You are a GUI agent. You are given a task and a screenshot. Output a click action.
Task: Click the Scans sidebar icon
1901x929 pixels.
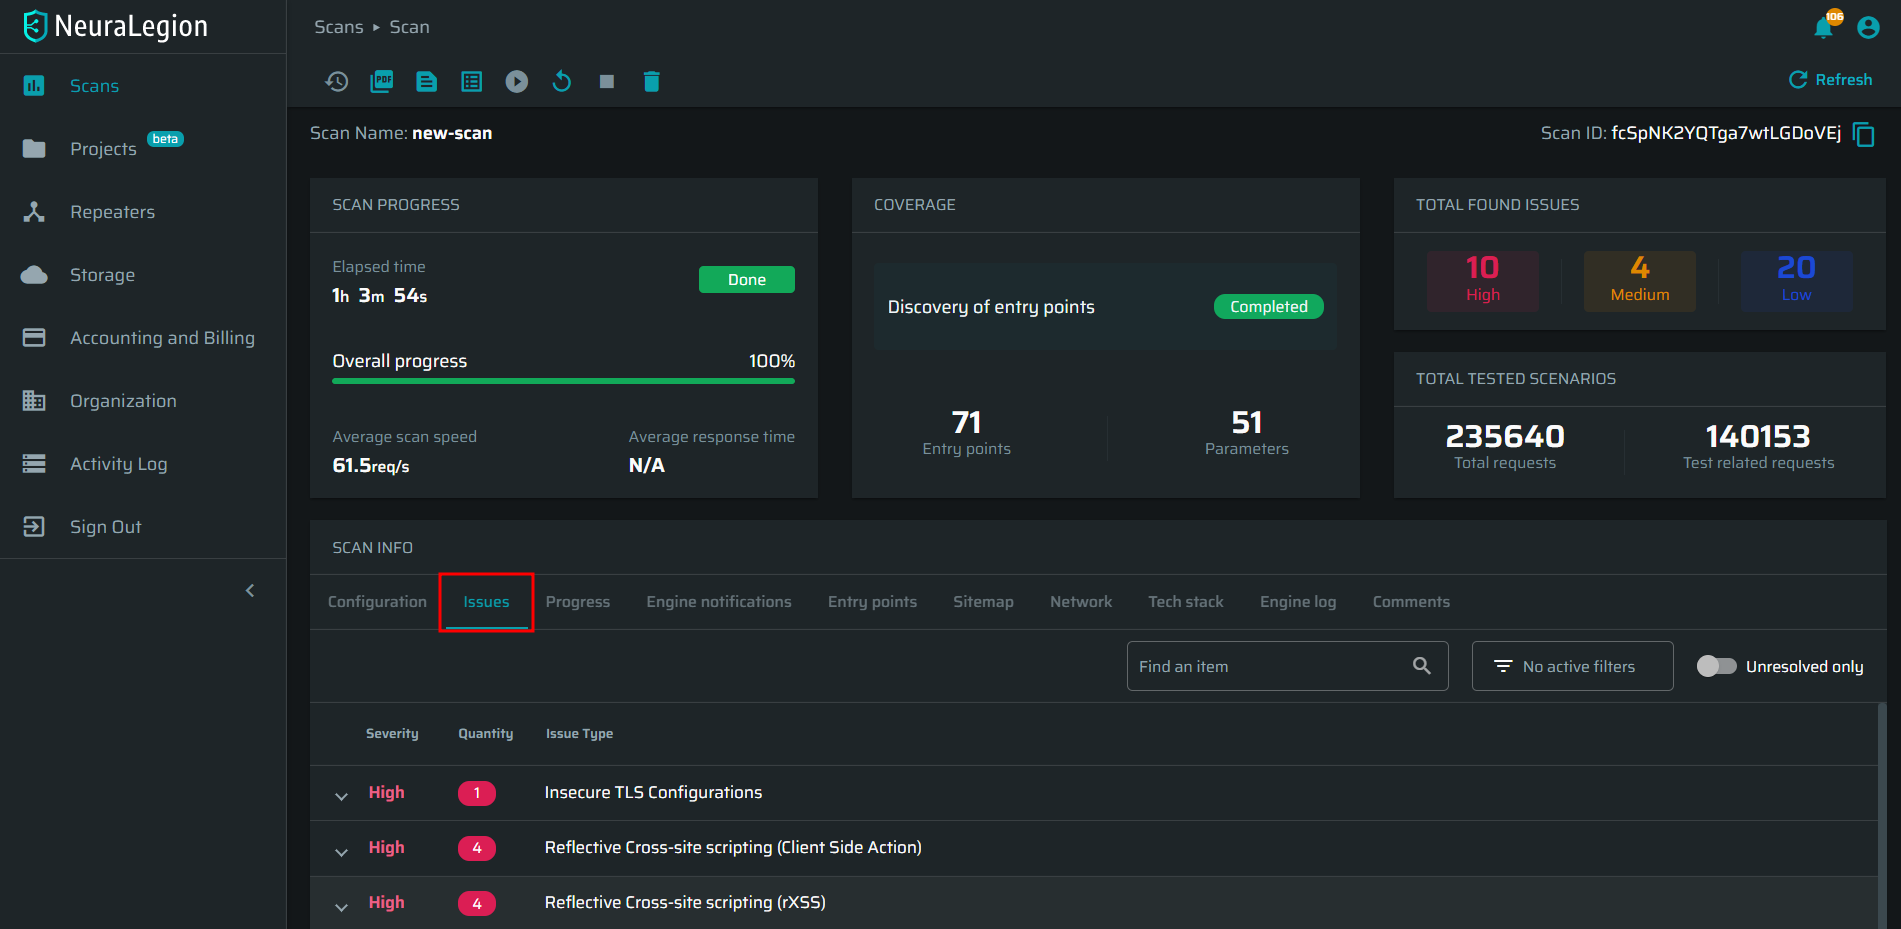click(34, 86)
